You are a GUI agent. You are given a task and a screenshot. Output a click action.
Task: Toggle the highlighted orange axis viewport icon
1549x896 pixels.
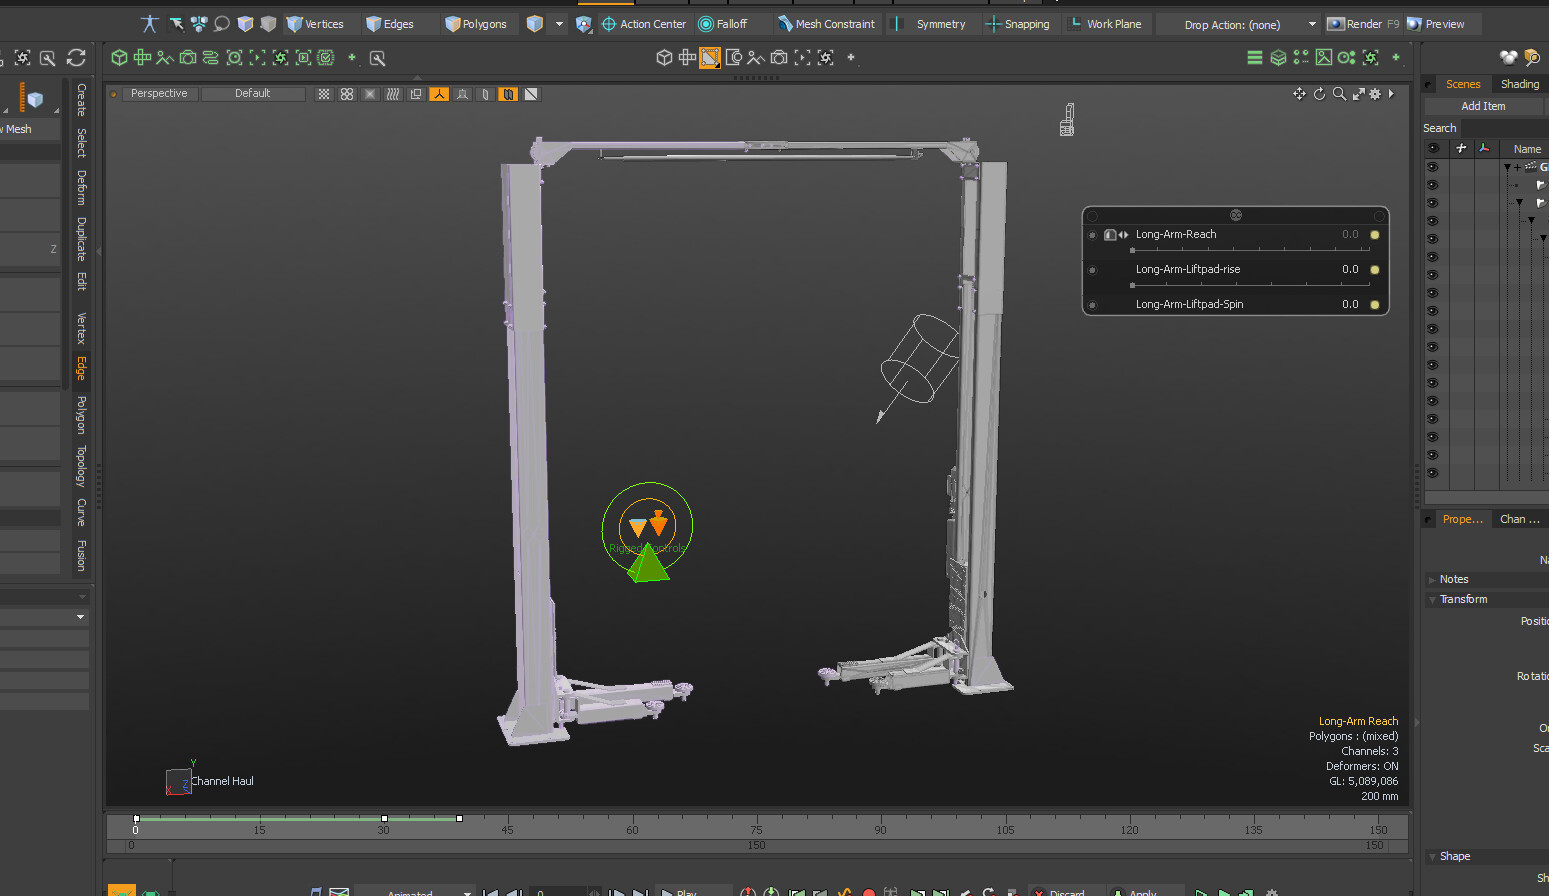pos(439,94)
